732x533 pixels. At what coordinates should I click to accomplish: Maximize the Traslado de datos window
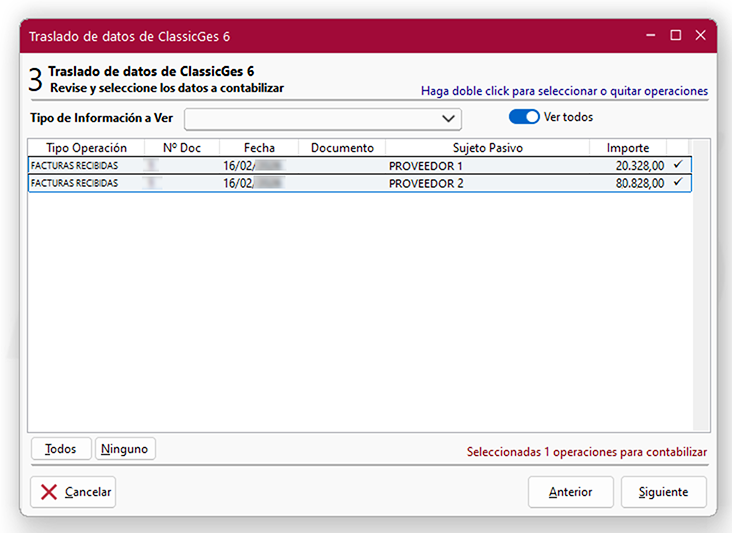coord(676,35)
